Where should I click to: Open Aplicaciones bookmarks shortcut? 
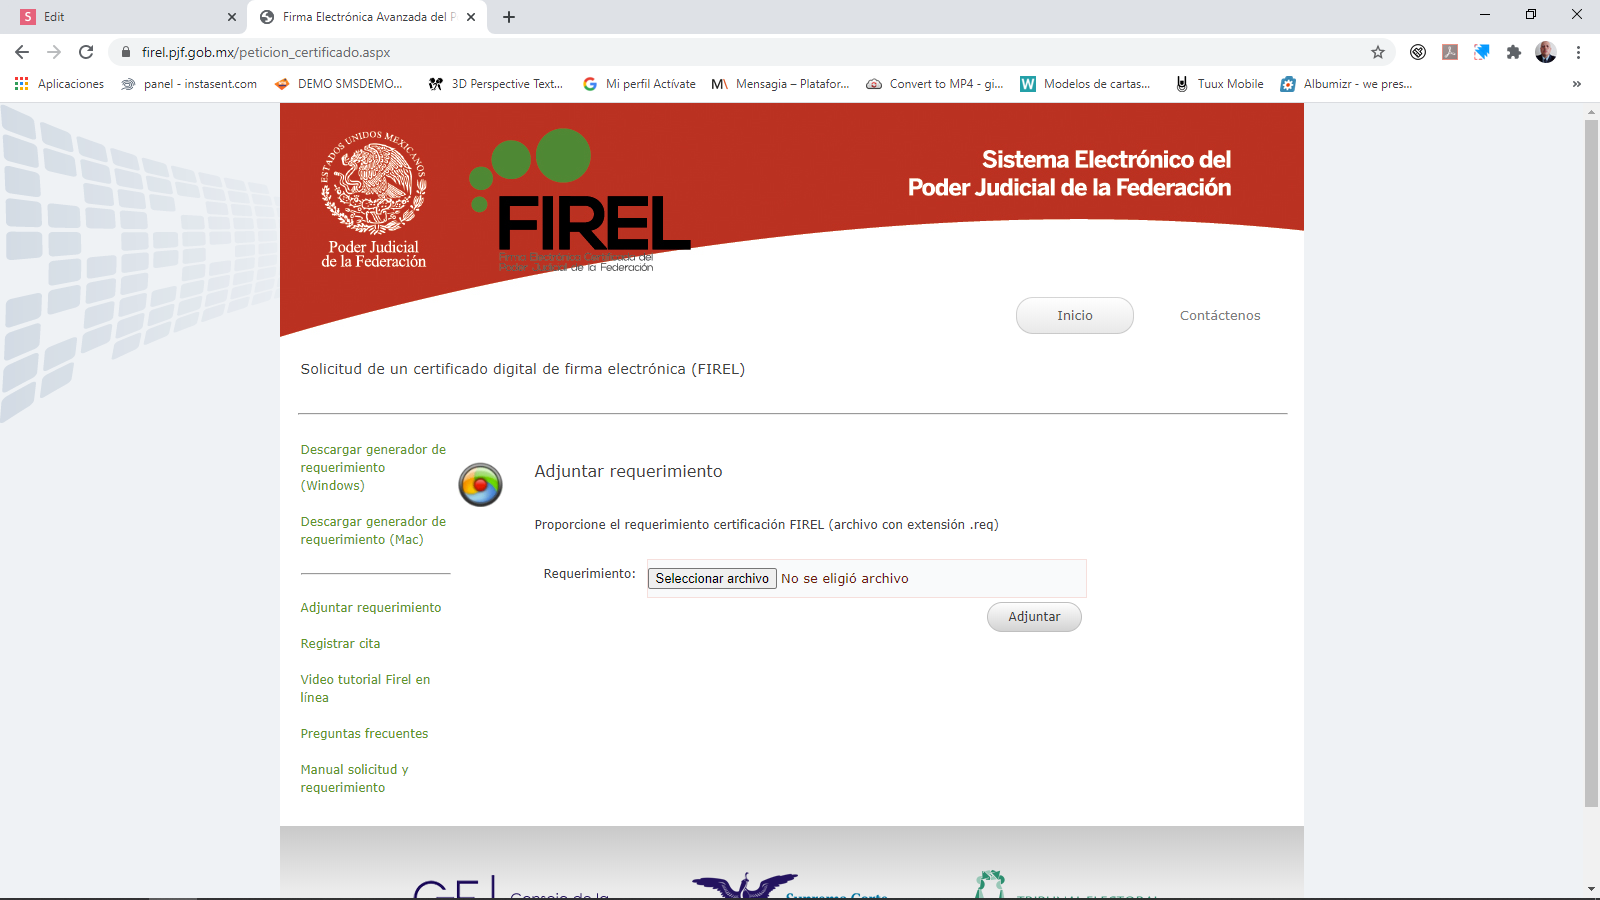(59, 84)
